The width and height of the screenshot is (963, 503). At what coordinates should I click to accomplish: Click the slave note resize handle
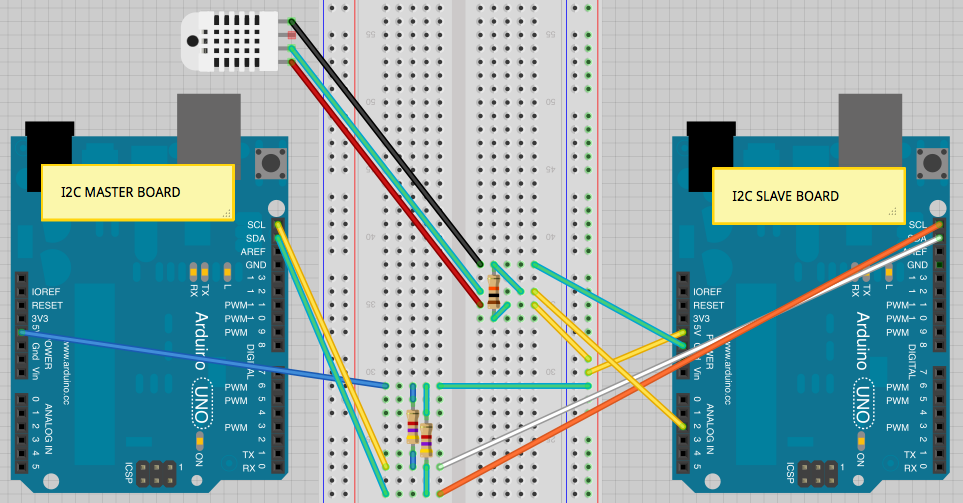(x=892, y=212)
